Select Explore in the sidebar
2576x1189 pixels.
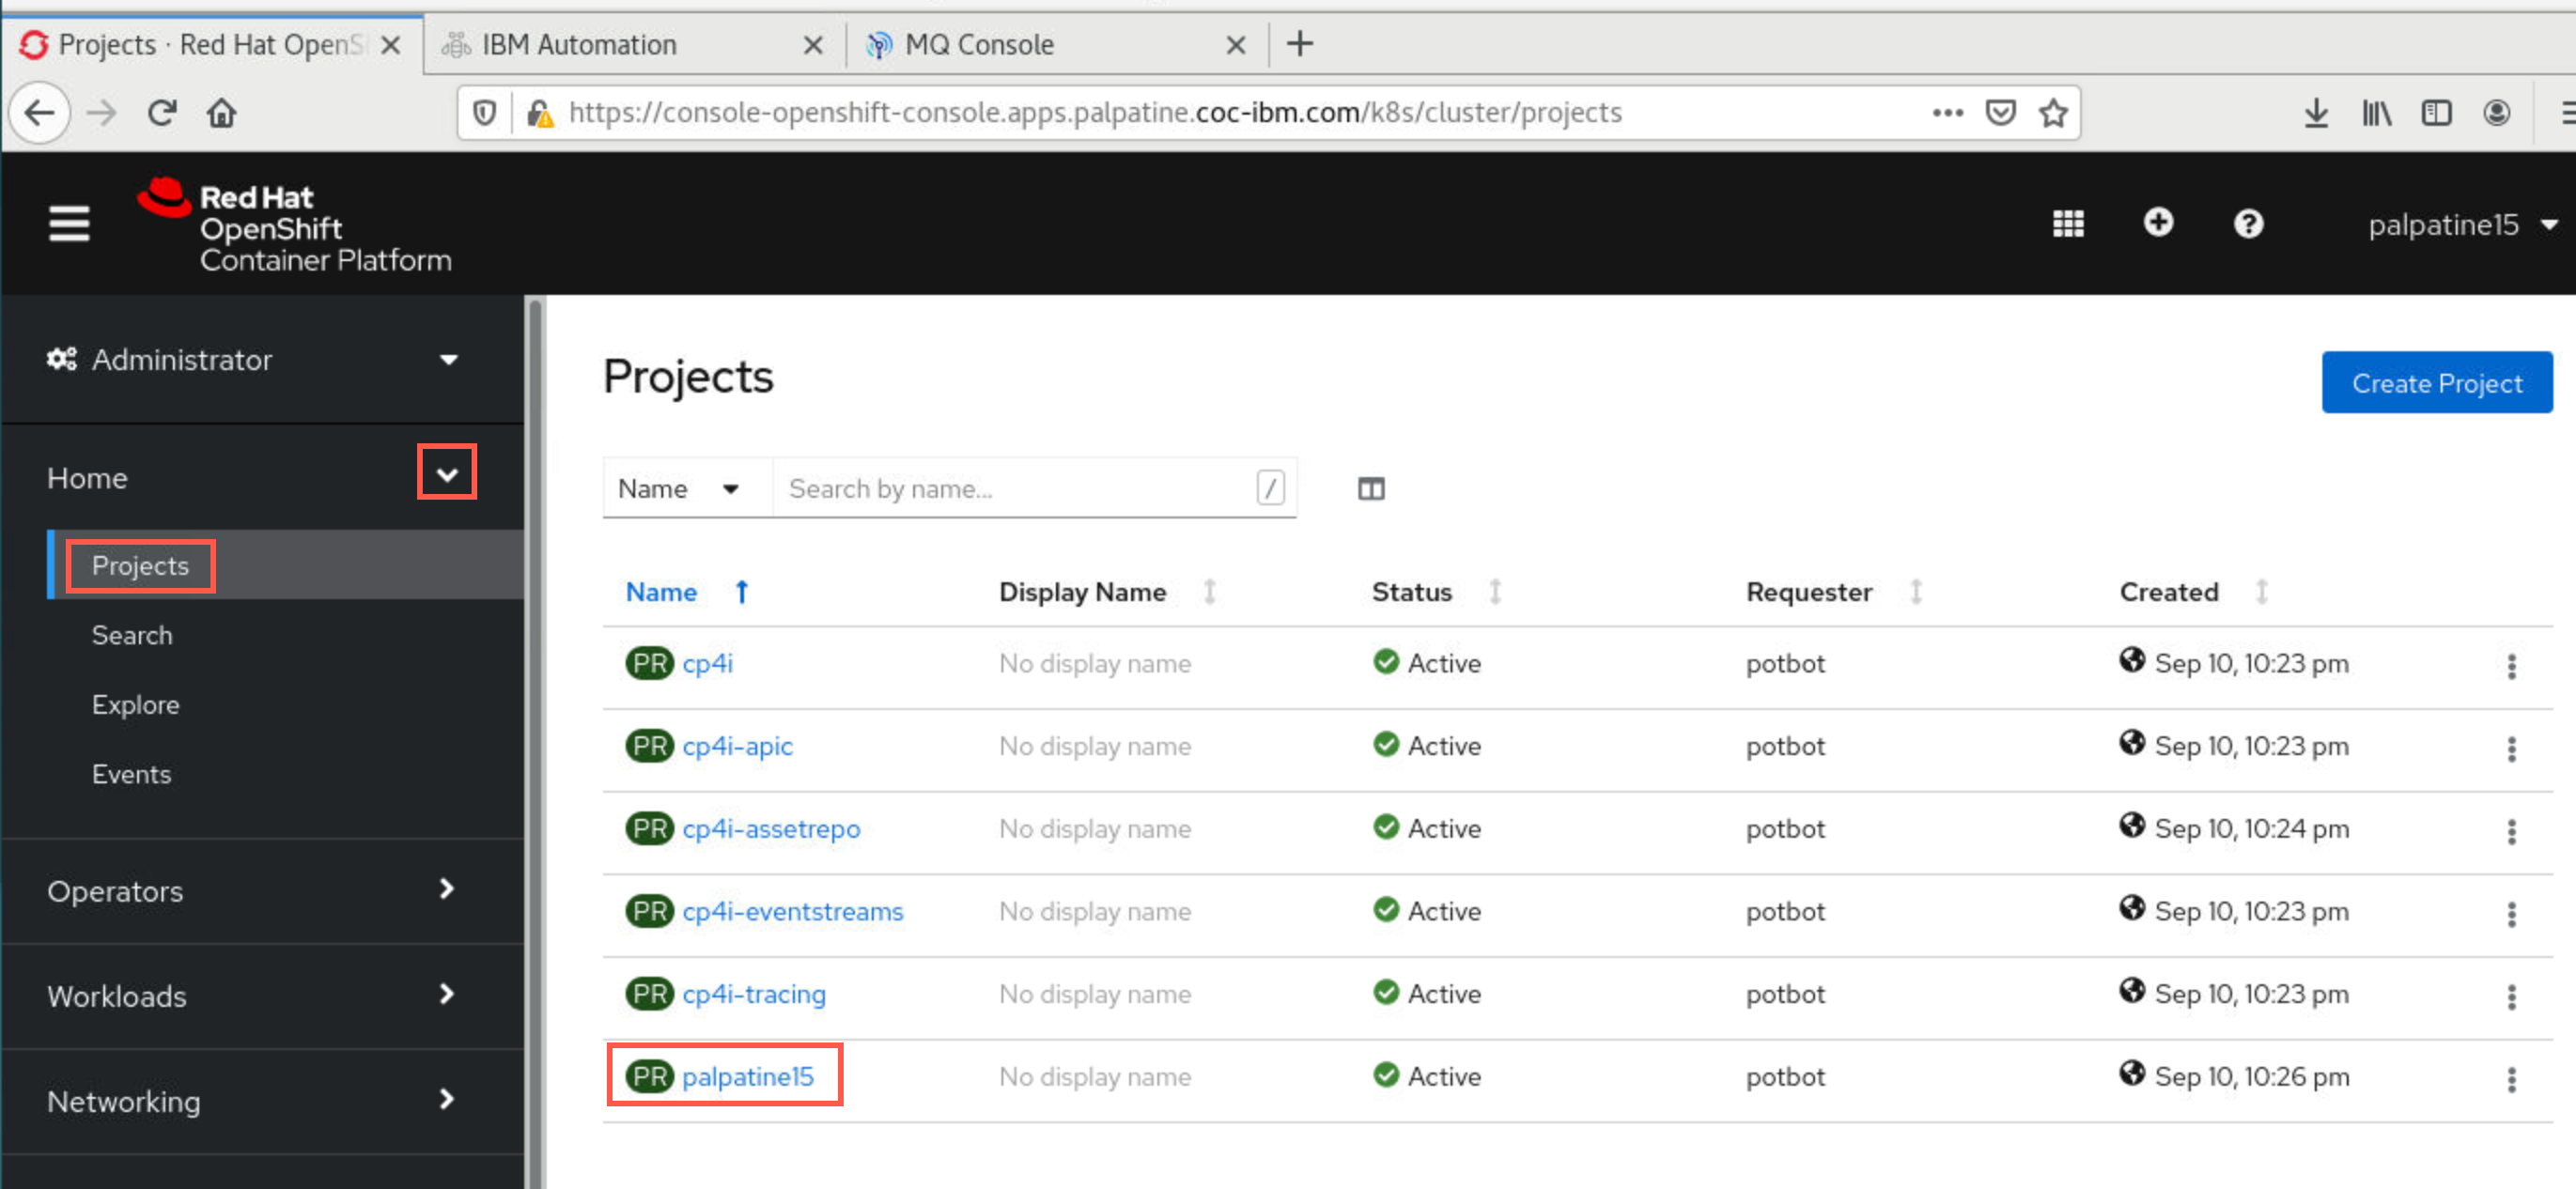coord(136,705)
